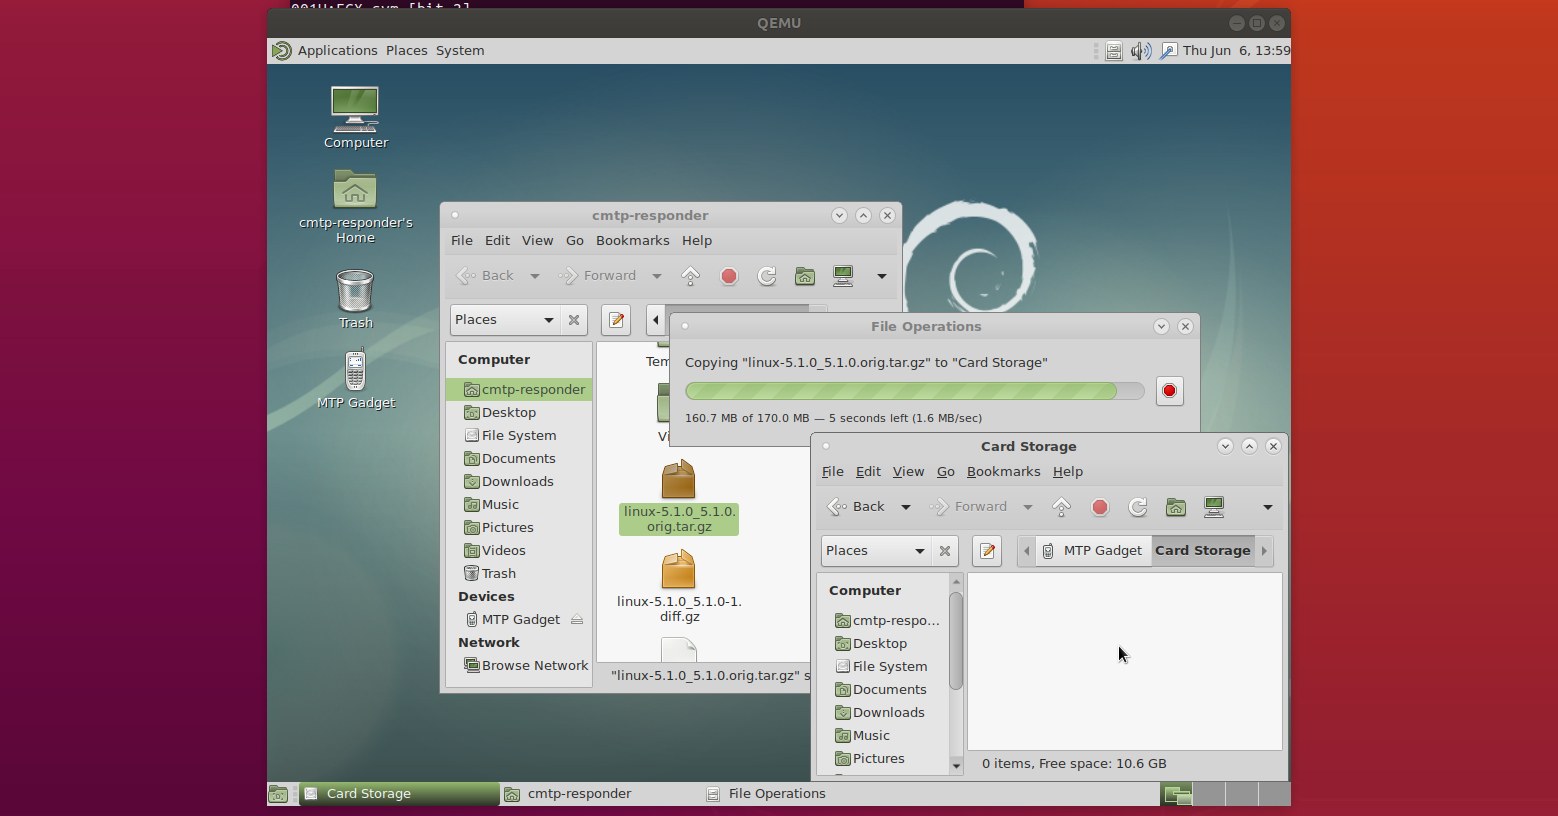Open the Computer desktop icon

pyautogui.click(x=355, y=117)
